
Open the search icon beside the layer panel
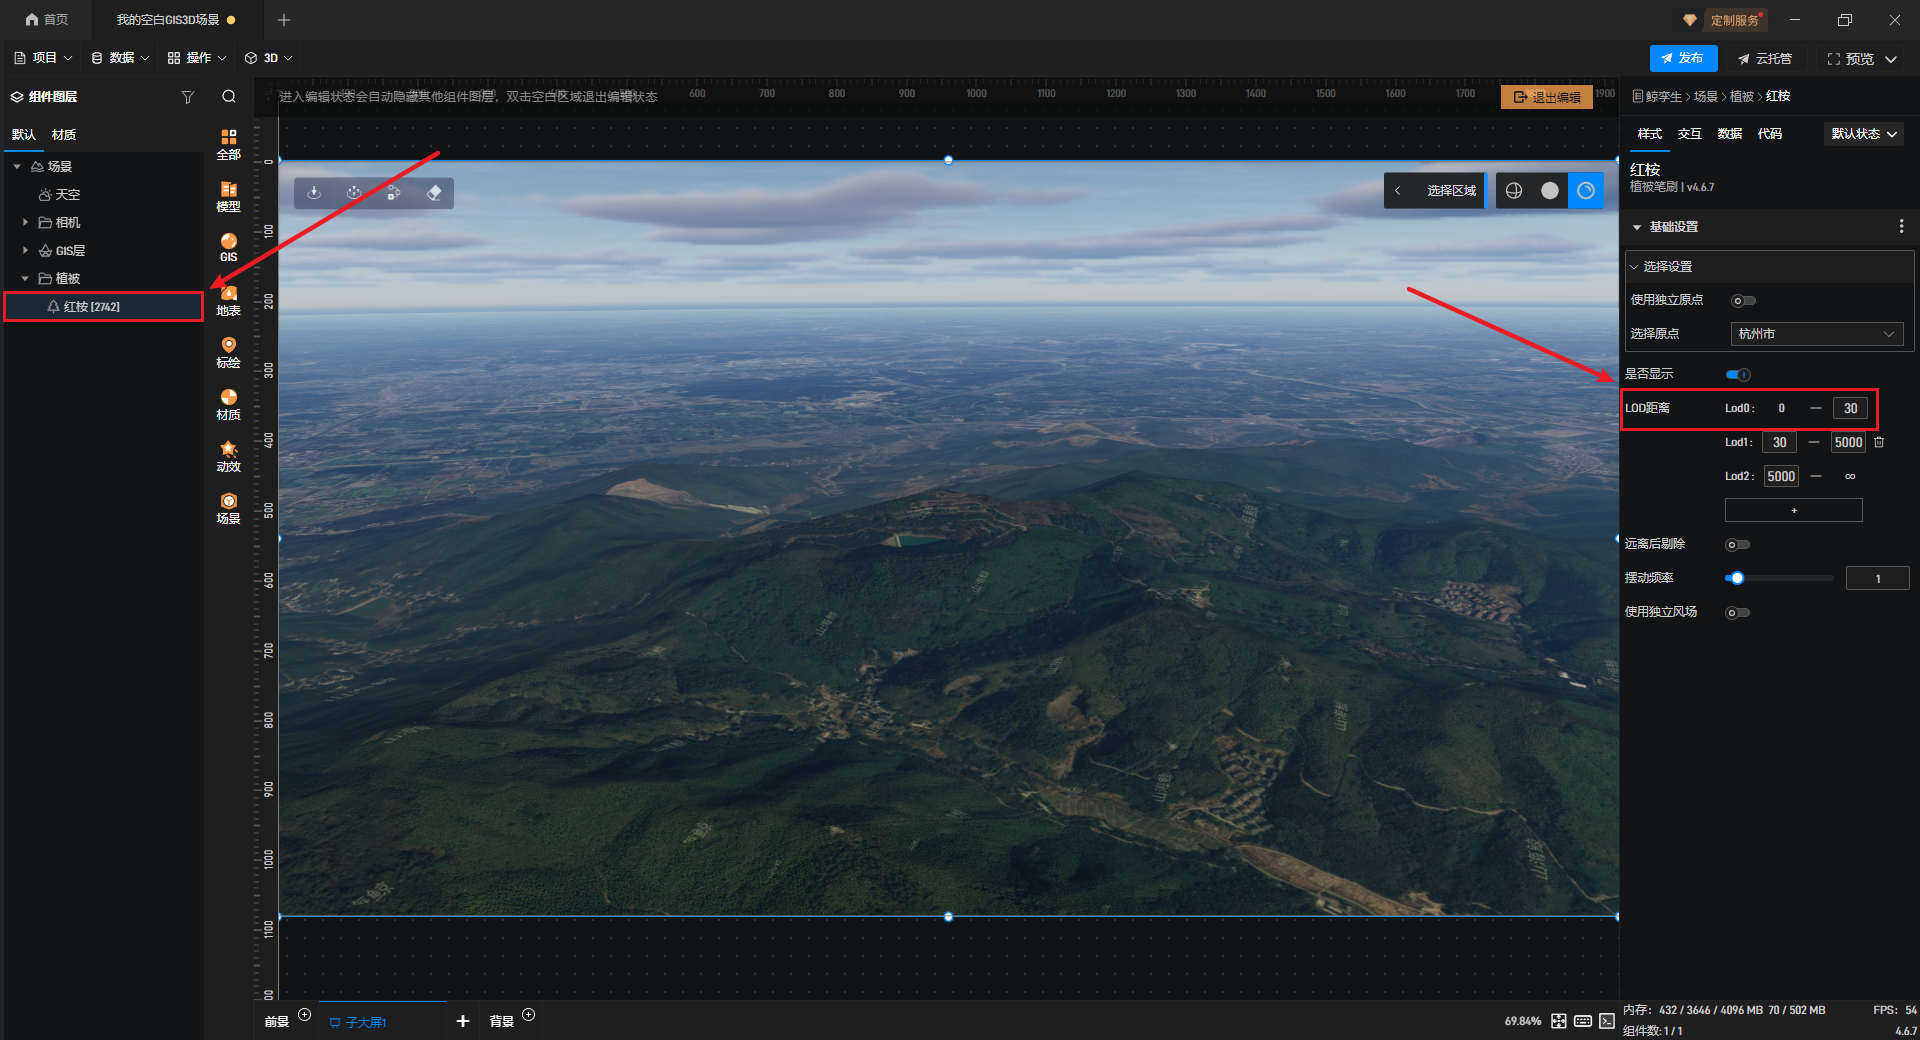tap(229, 97)
